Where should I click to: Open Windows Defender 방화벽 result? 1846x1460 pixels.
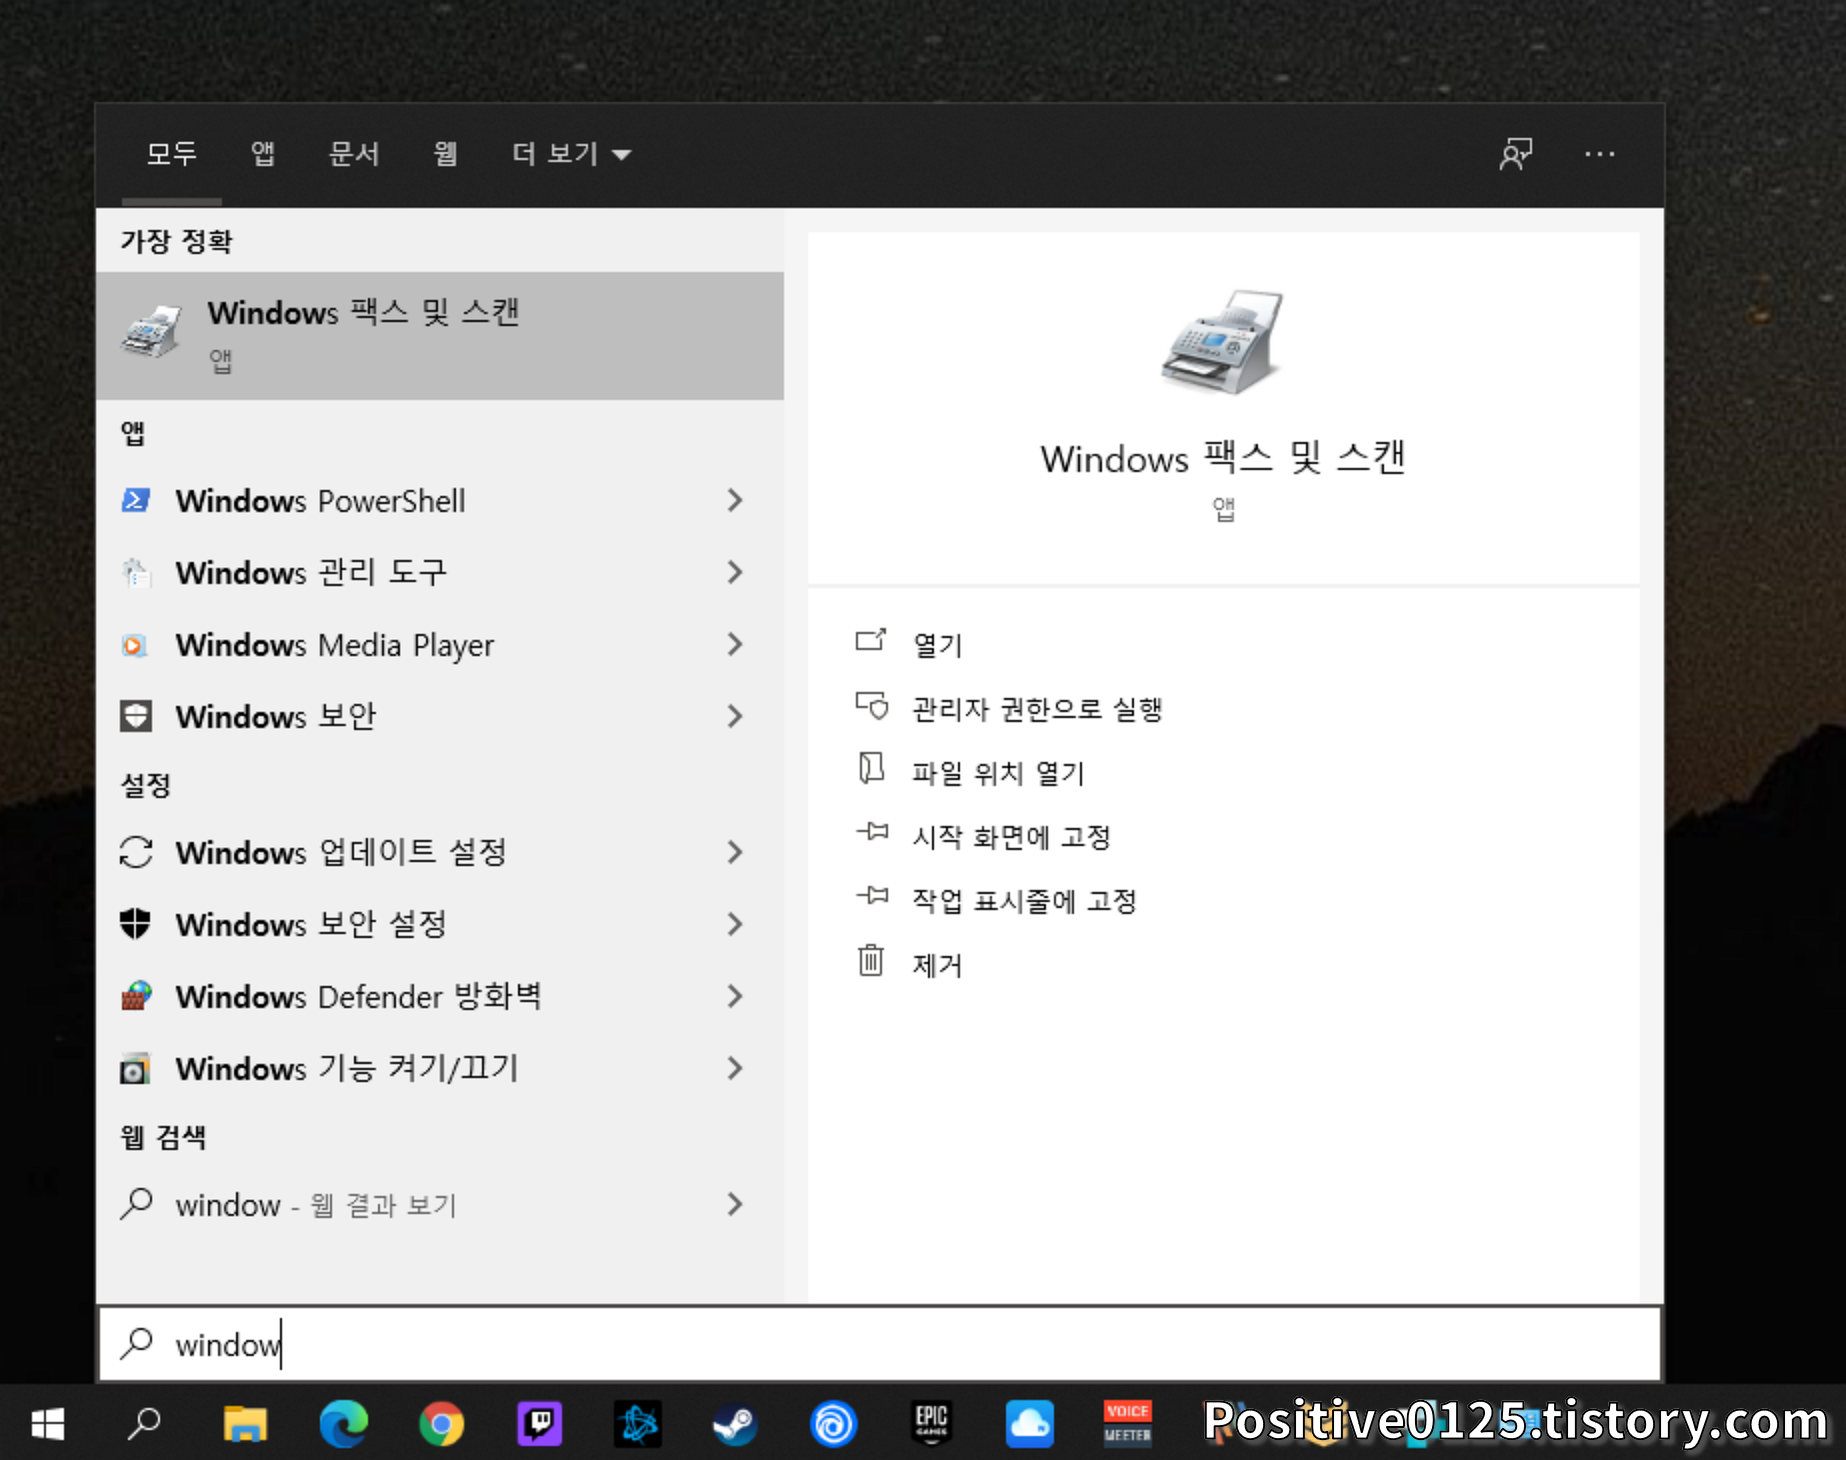440,996
